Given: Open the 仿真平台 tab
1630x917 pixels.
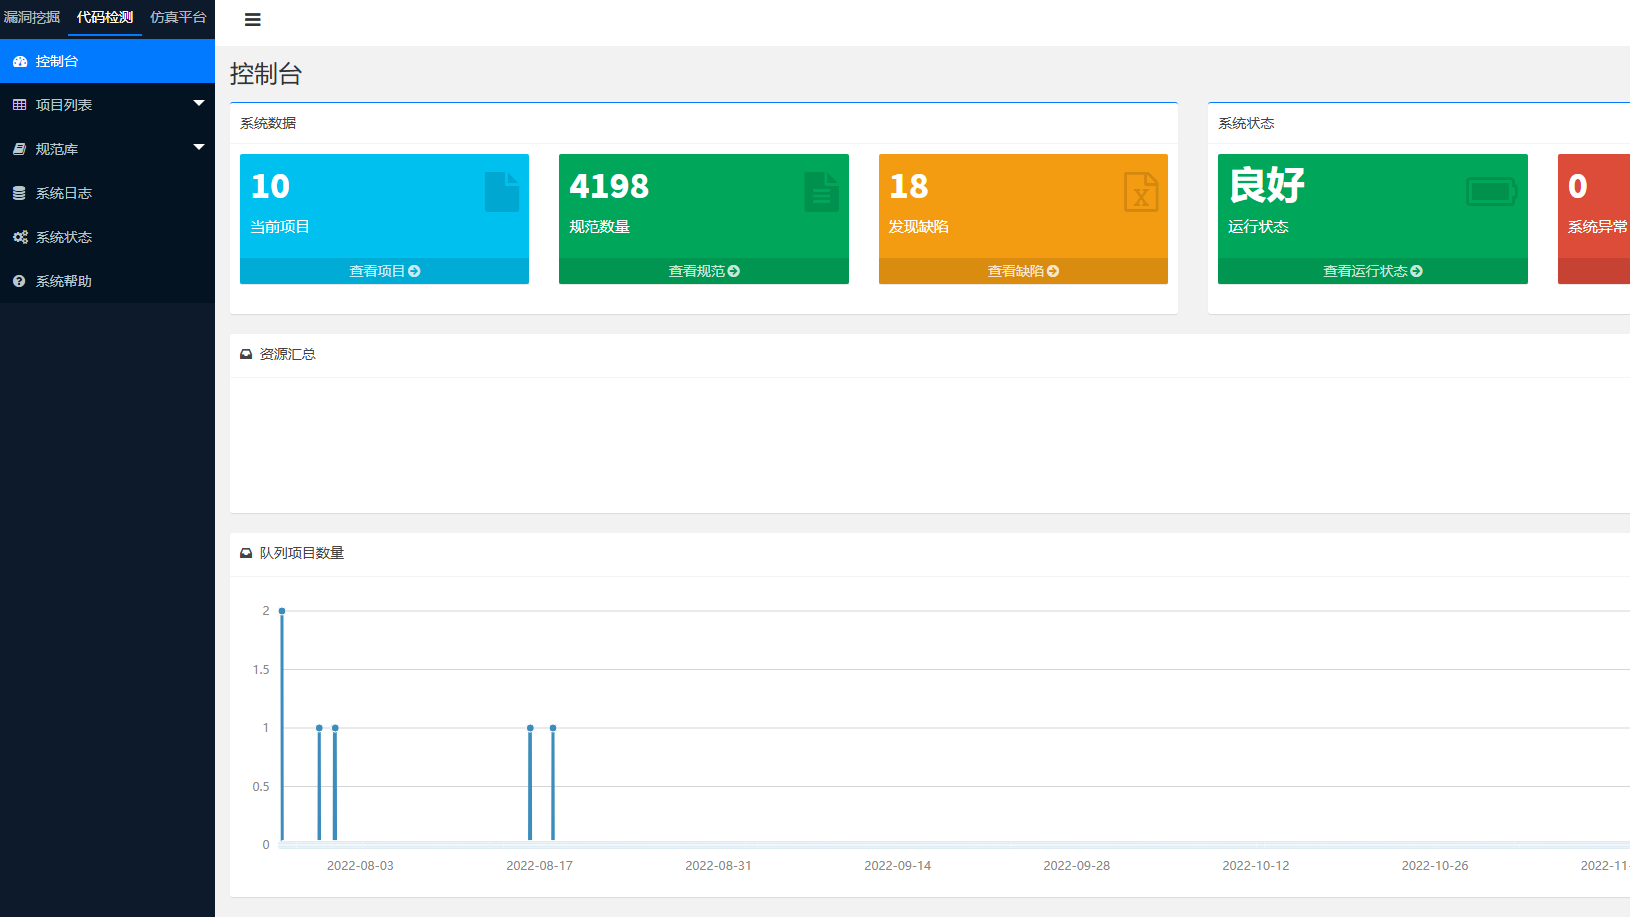Looking at the screenshot, I should click(178, 17).
